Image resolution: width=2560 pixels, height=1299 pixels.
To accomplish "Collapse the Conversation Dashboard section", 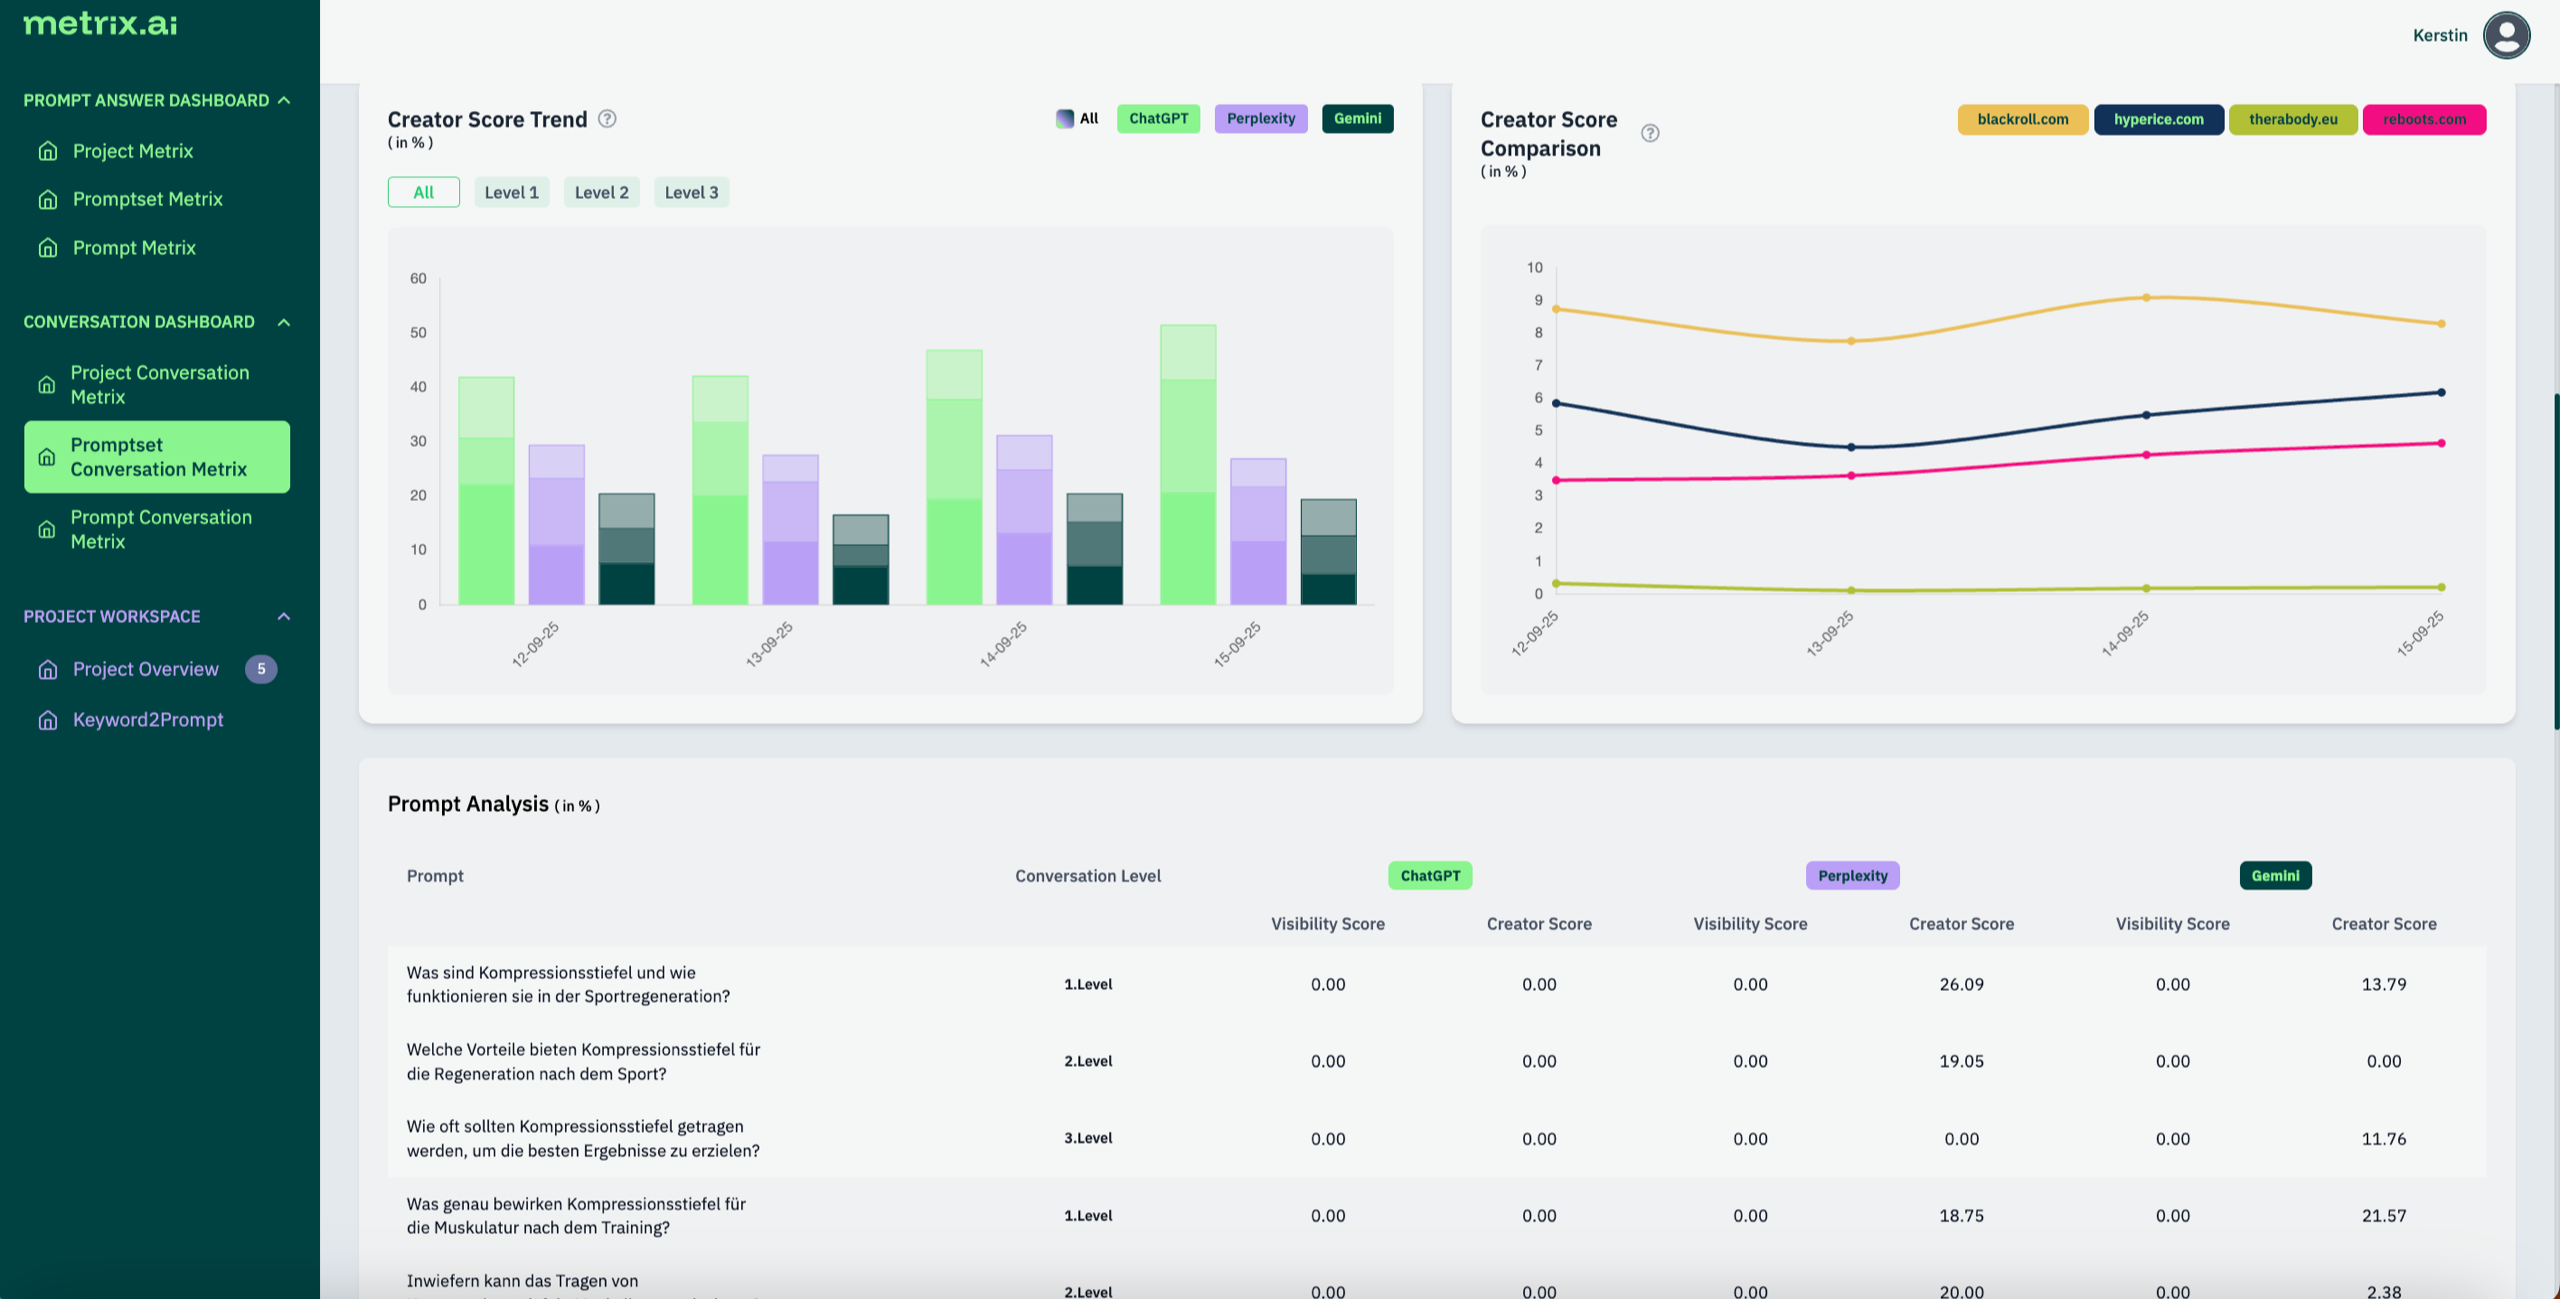I will [x=284, y=322].
